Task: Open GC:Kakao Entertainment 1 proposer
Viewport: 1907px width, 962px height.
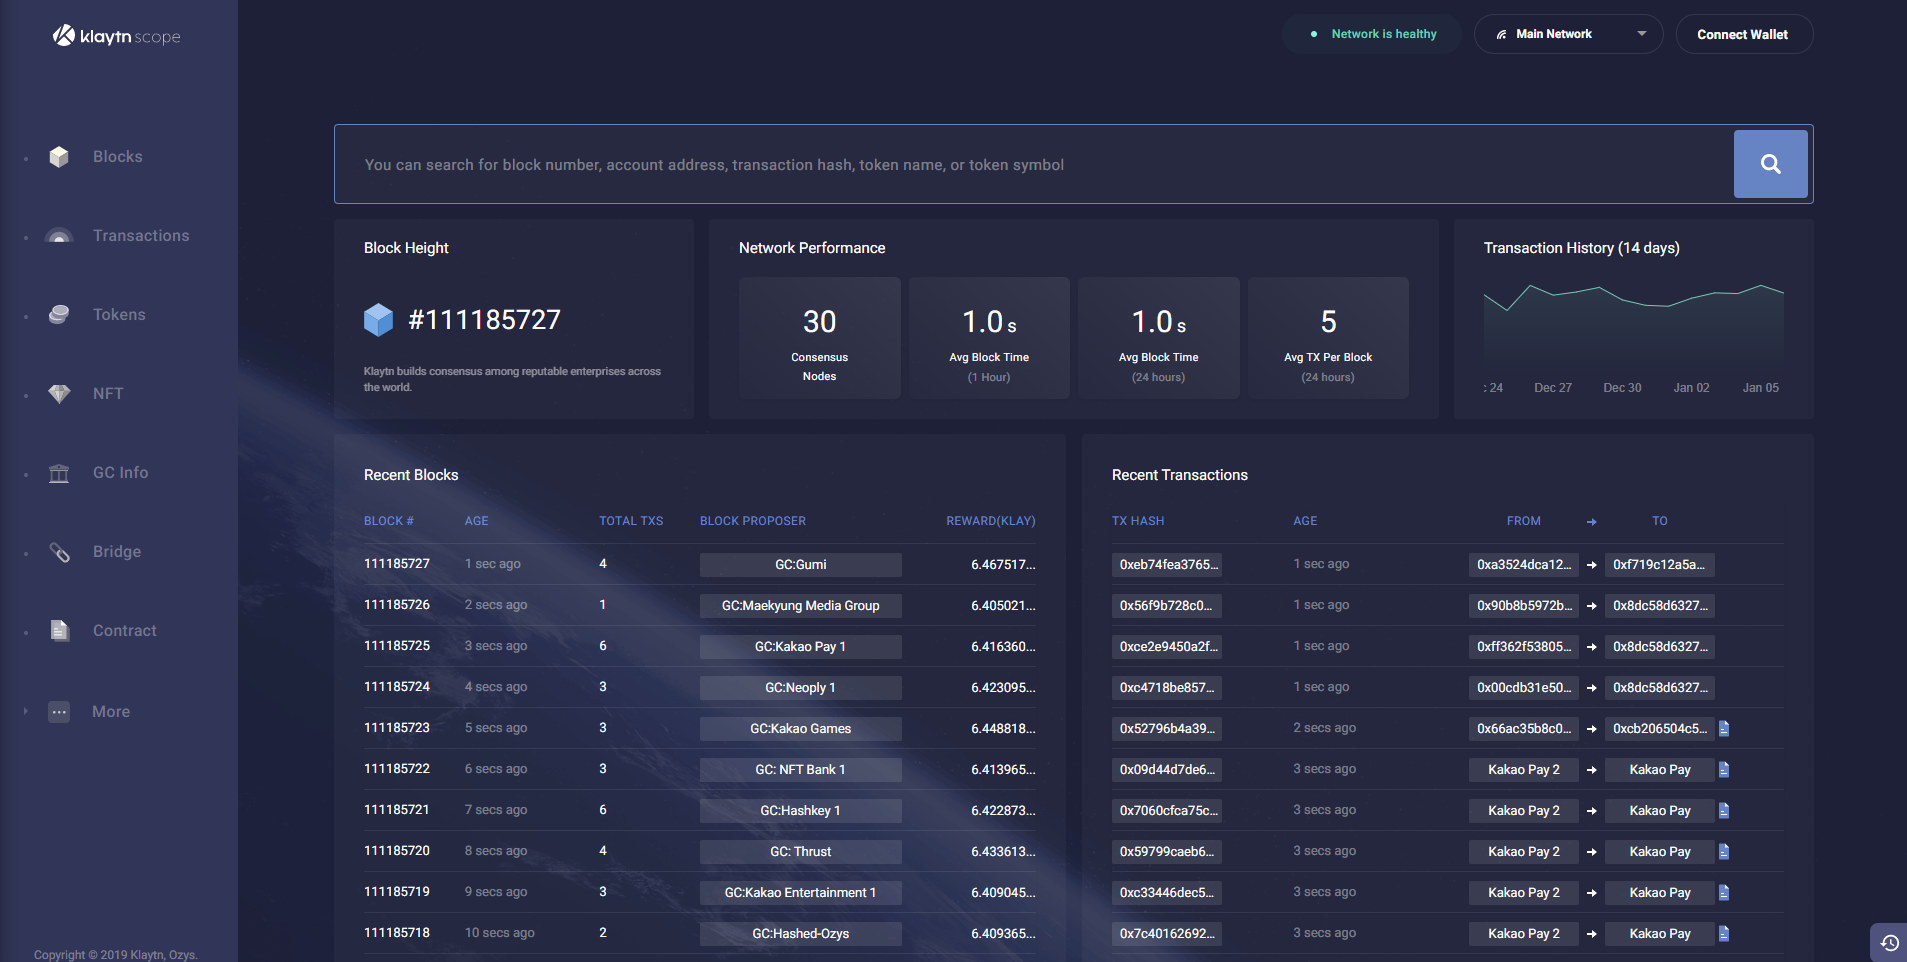Action: 801,893
